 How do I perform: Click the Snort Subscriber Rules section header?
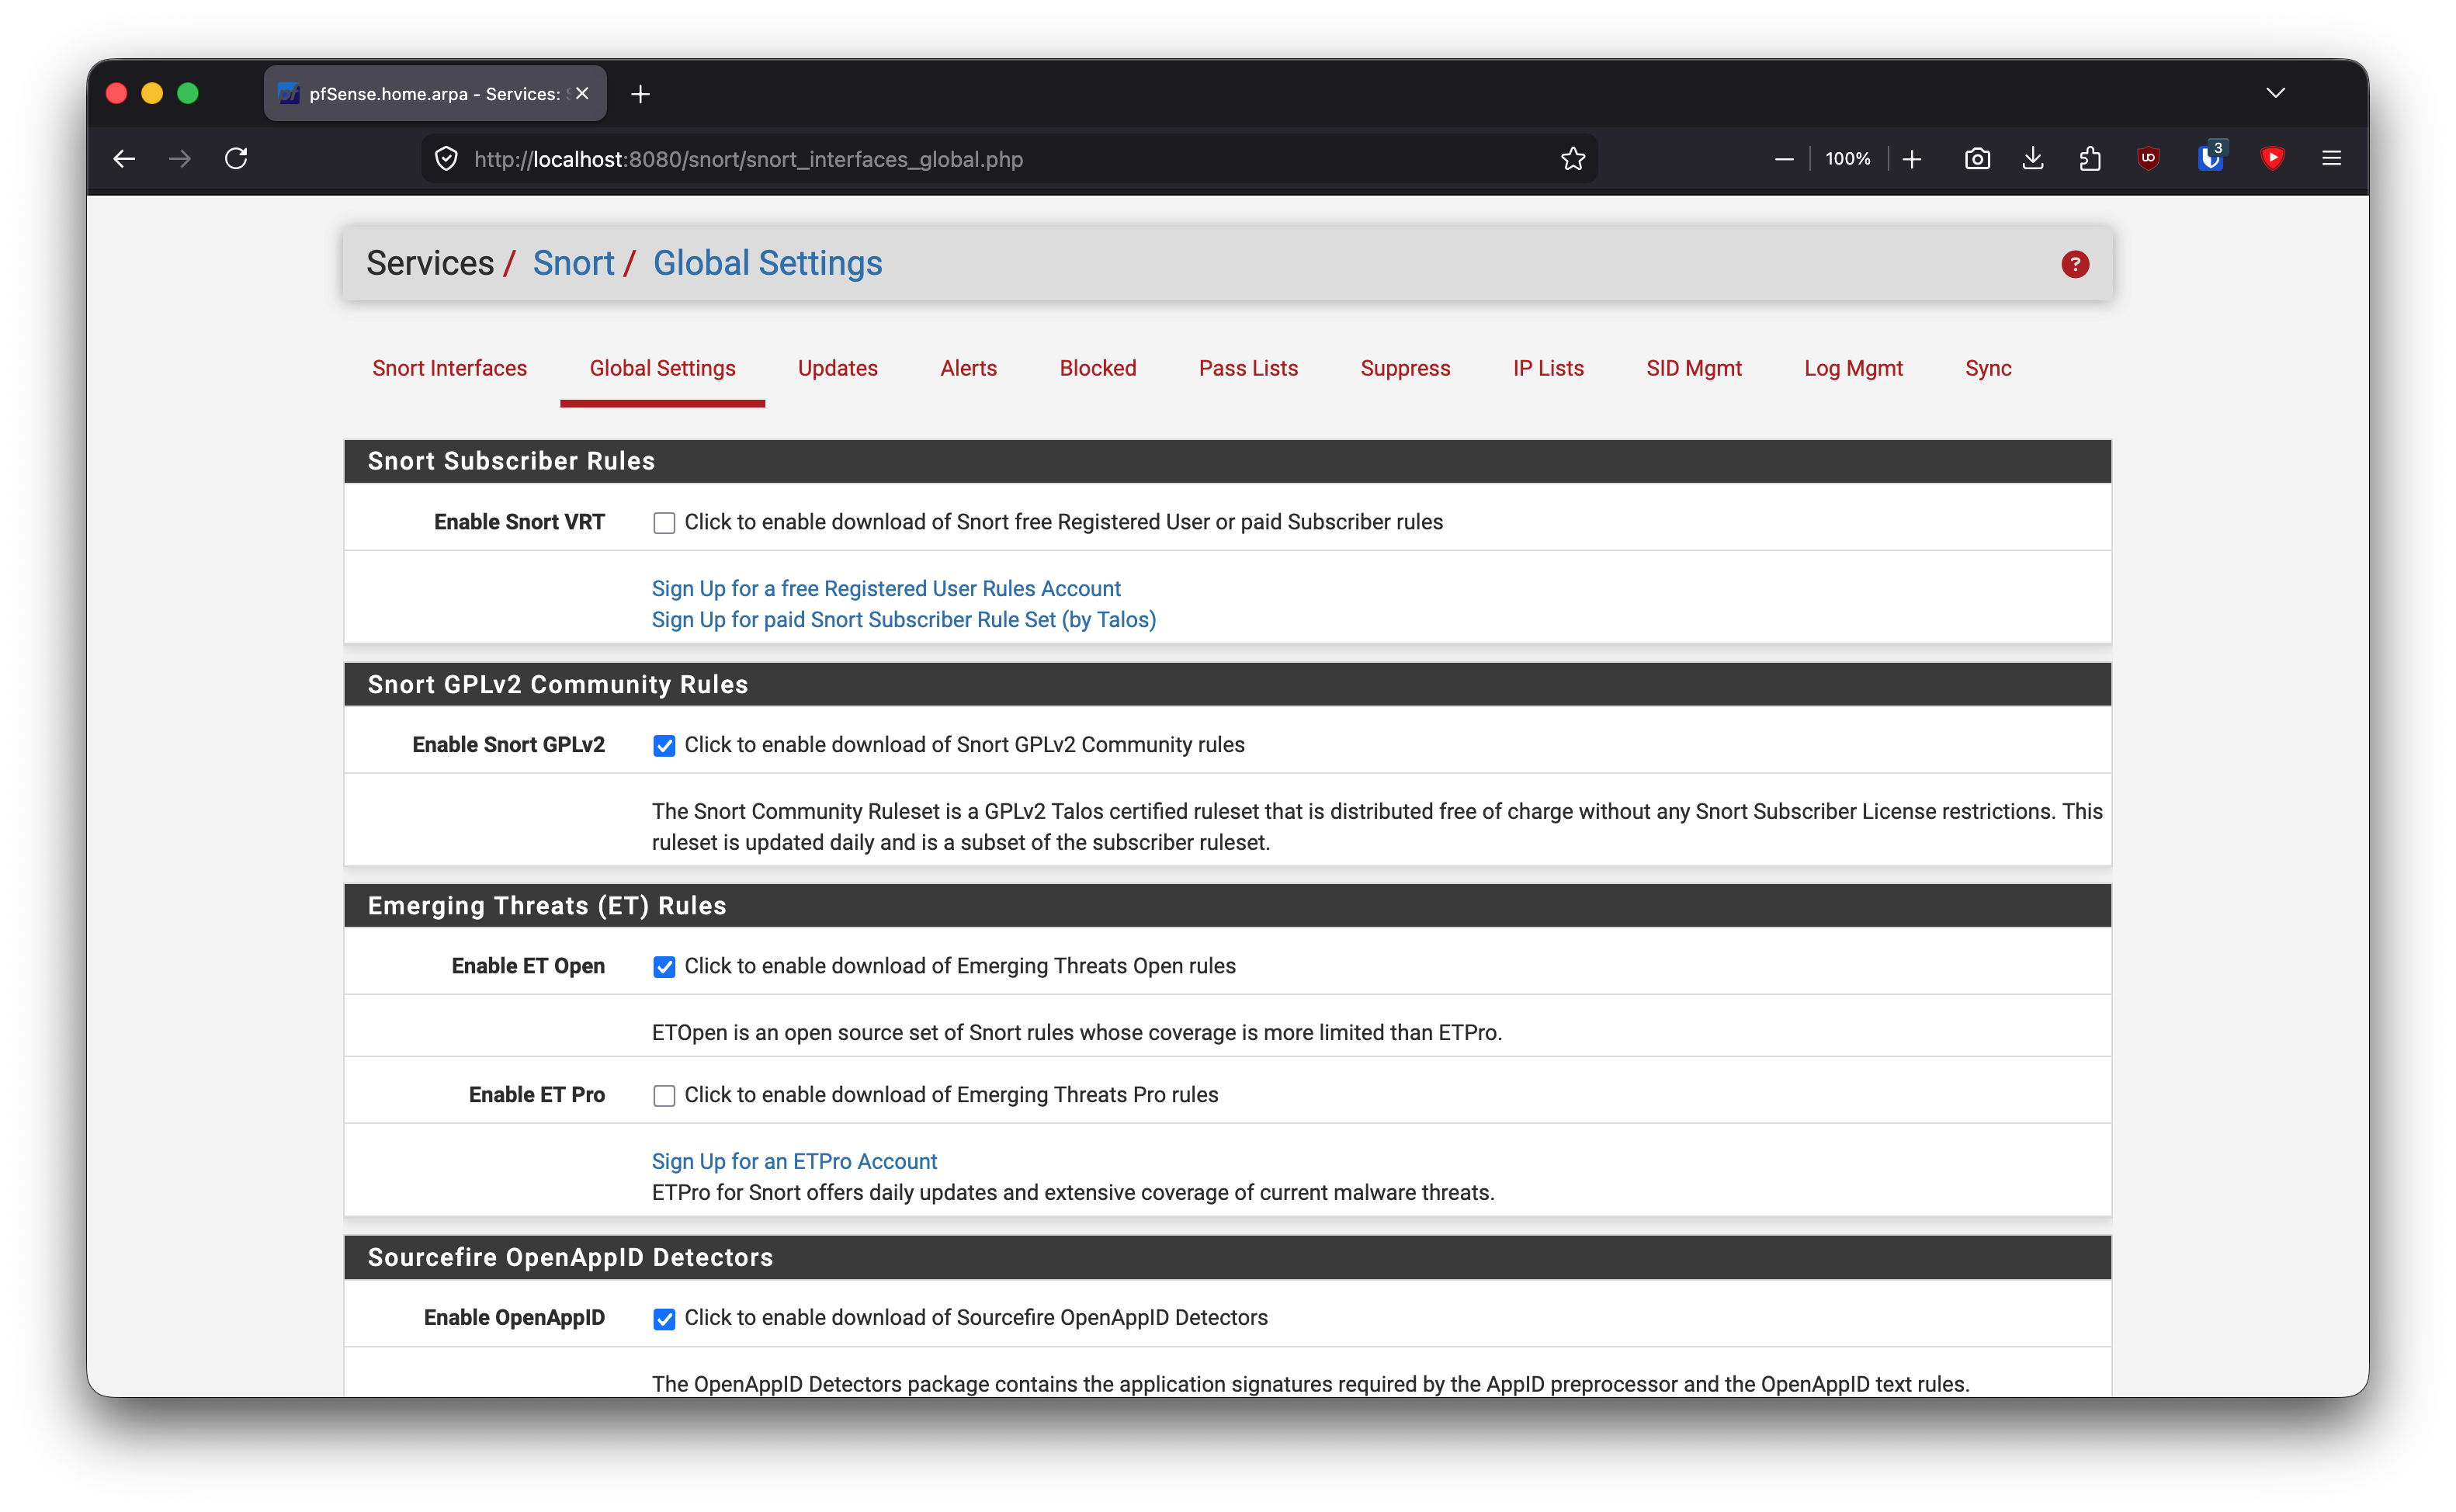[1227, 461]
